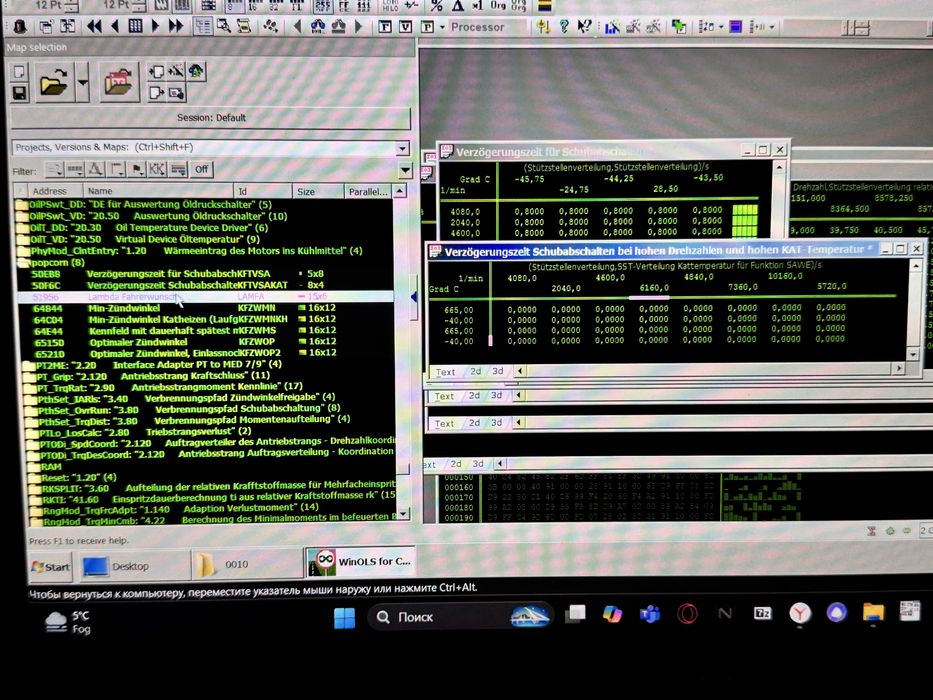Open dropdown arrow at right of Filter row

click(405, 171)
